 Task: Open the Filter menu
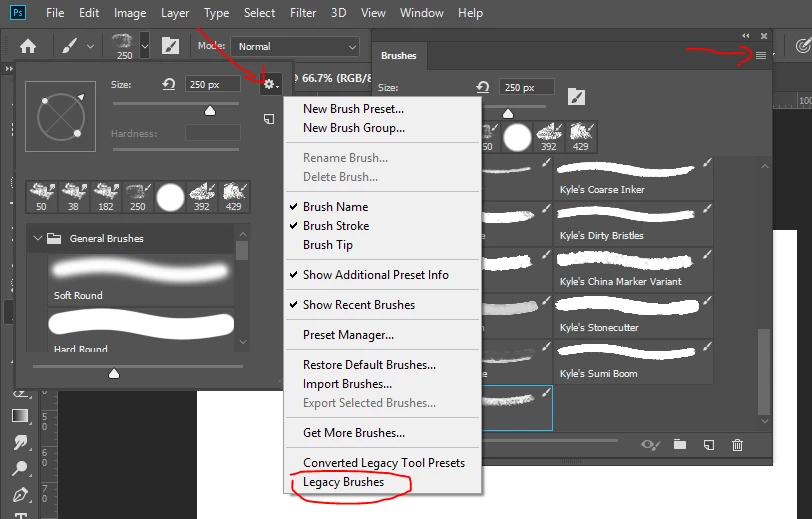[x=303, y=12]
